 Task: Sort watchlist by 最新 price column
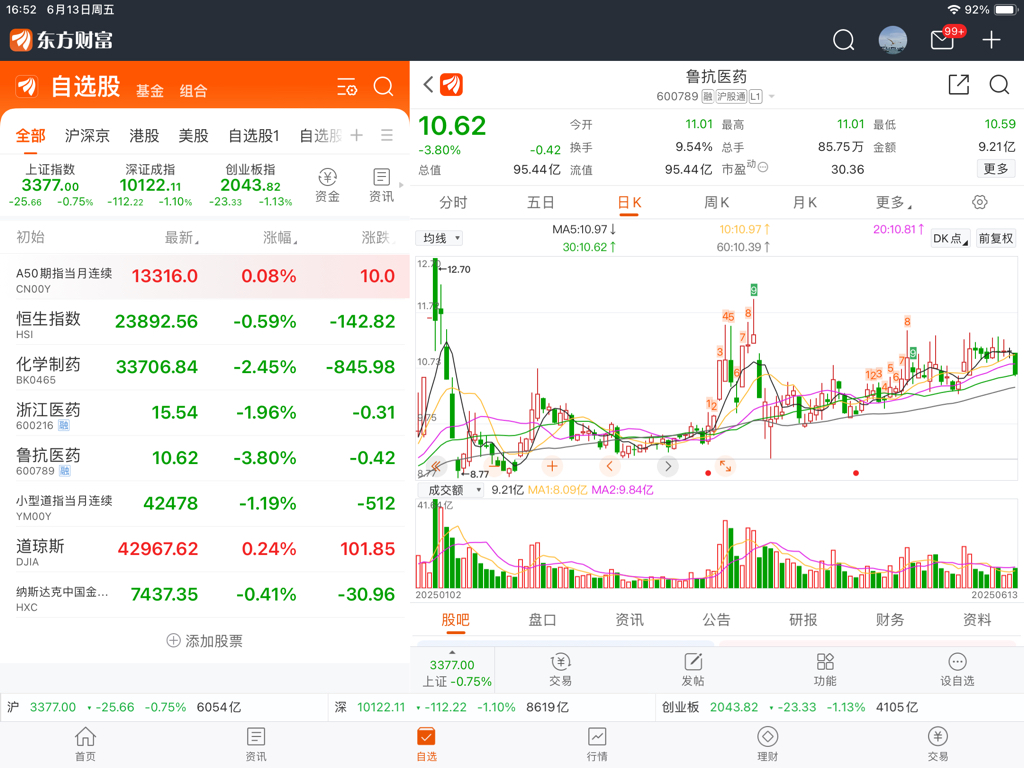[182, 237]
